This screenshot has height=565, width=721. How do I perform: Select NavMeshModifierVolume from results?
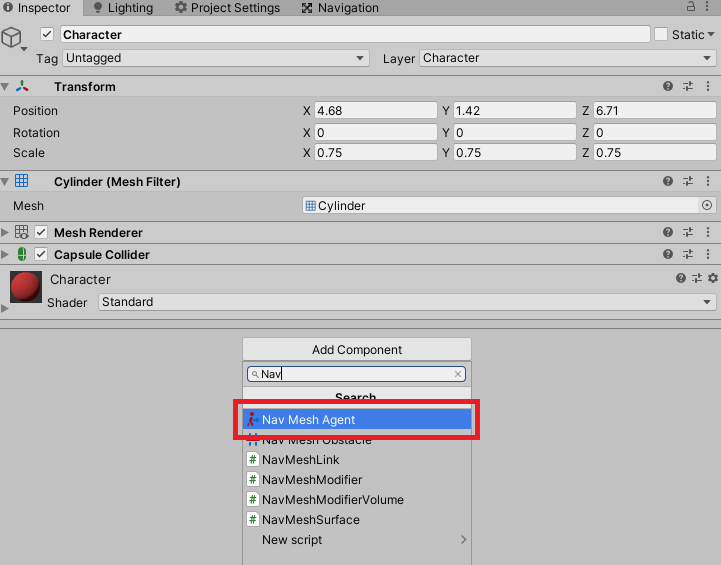click(357, 499)
